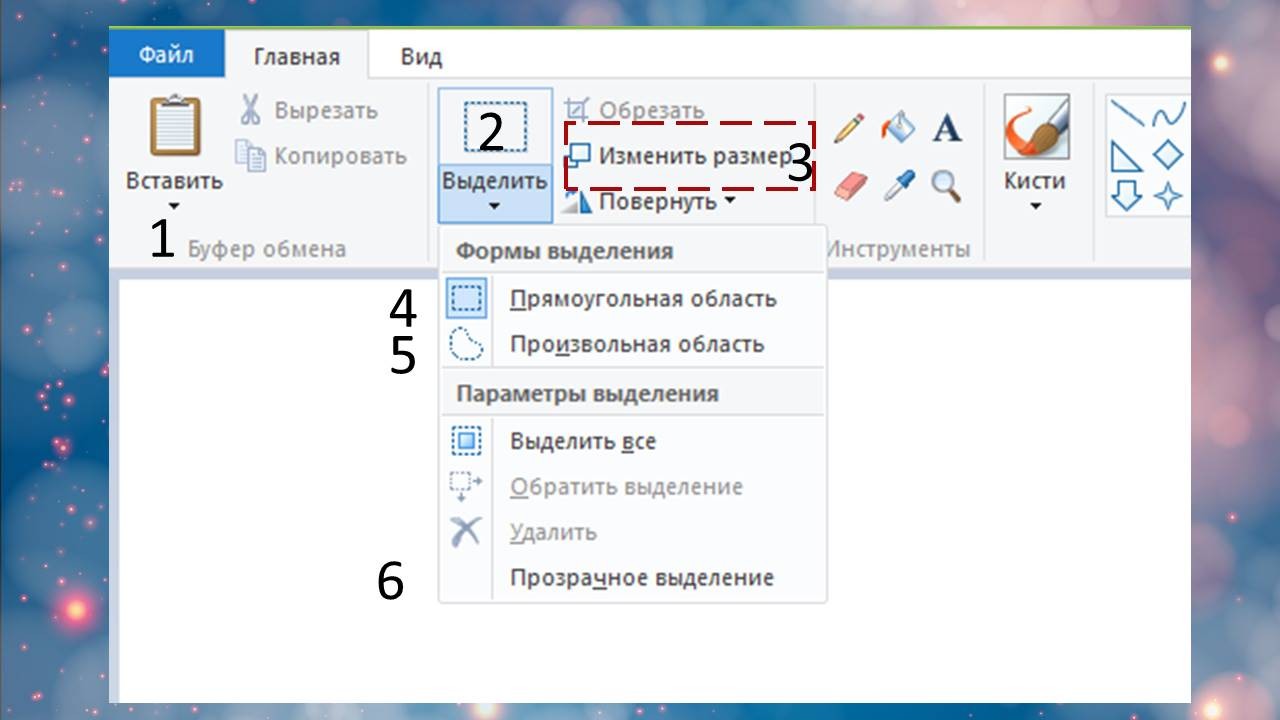The height and width of the screenshot is (720, 1280).
Task: Select the right triangle shape
Action: coord(1126,155)
